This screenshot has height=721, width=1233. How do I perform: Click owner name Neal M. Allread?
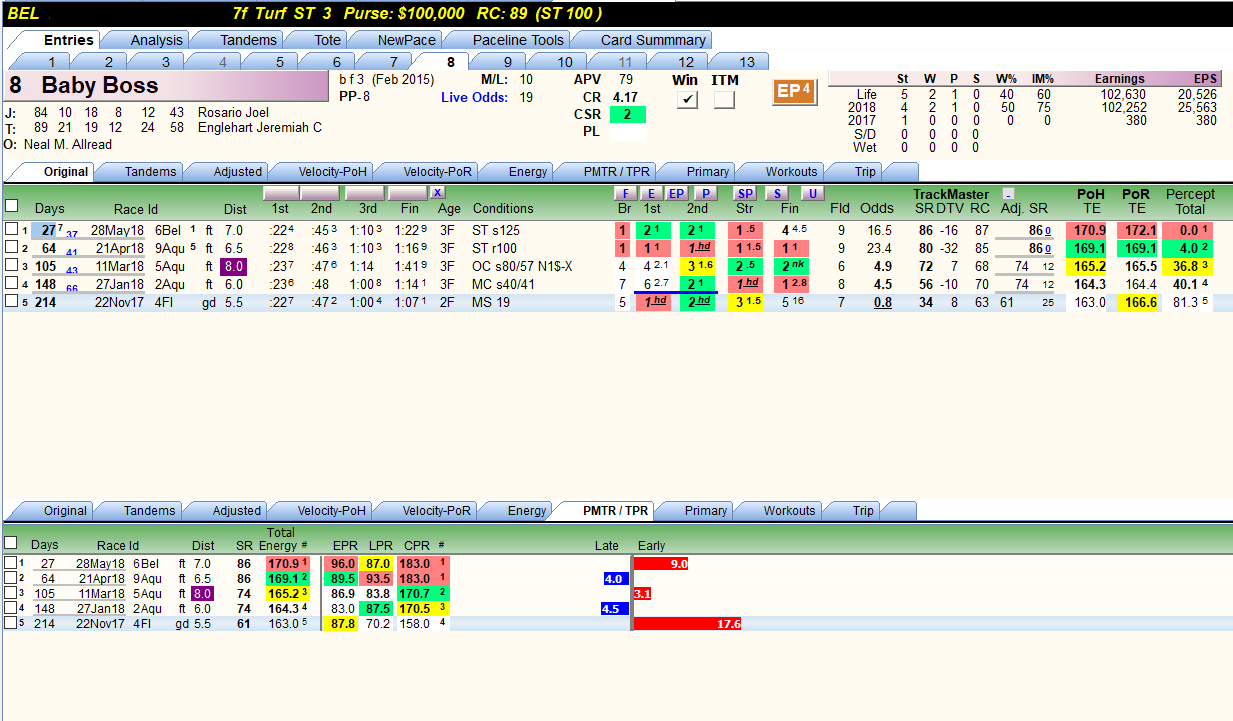(x=68, y=144)
